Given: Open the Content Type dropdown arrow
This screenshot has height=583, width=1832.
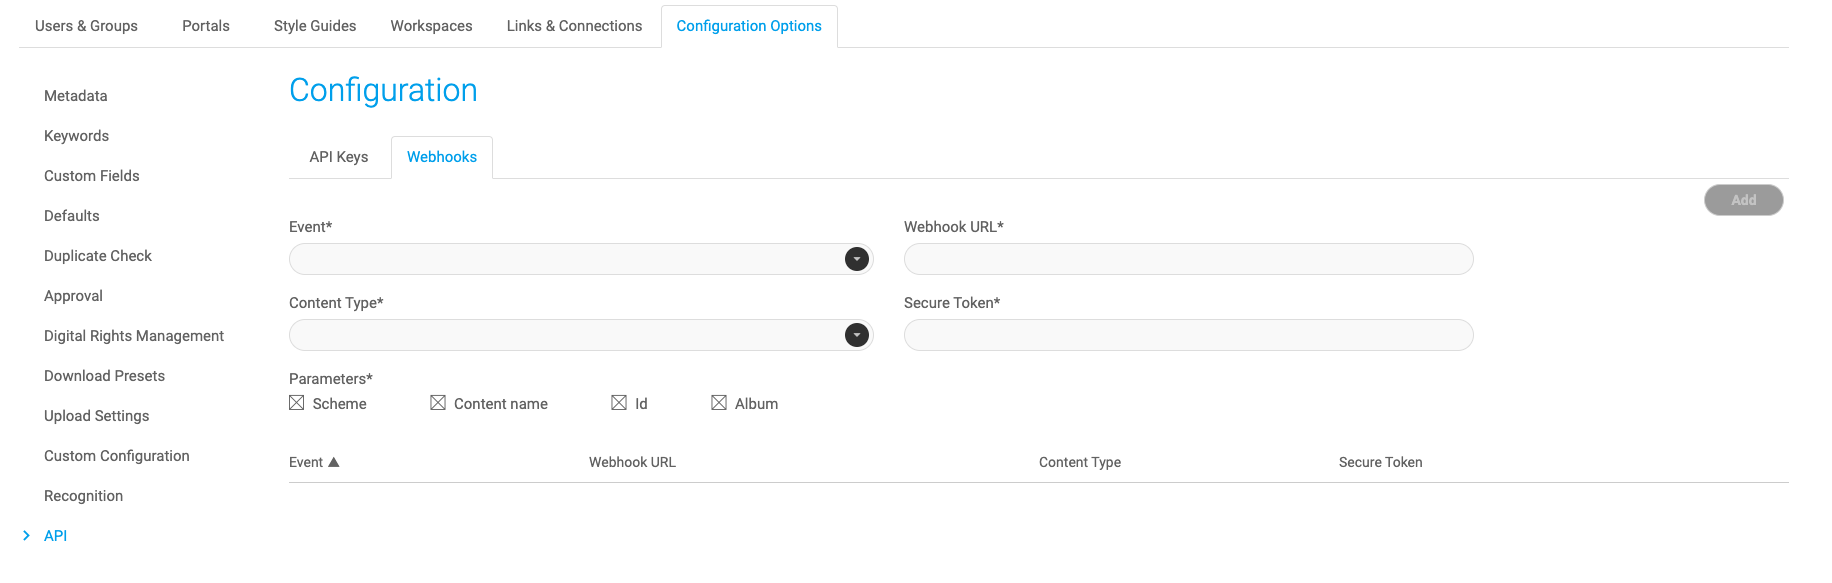Looking at the screenshot, I should click(x=857, y=335).
